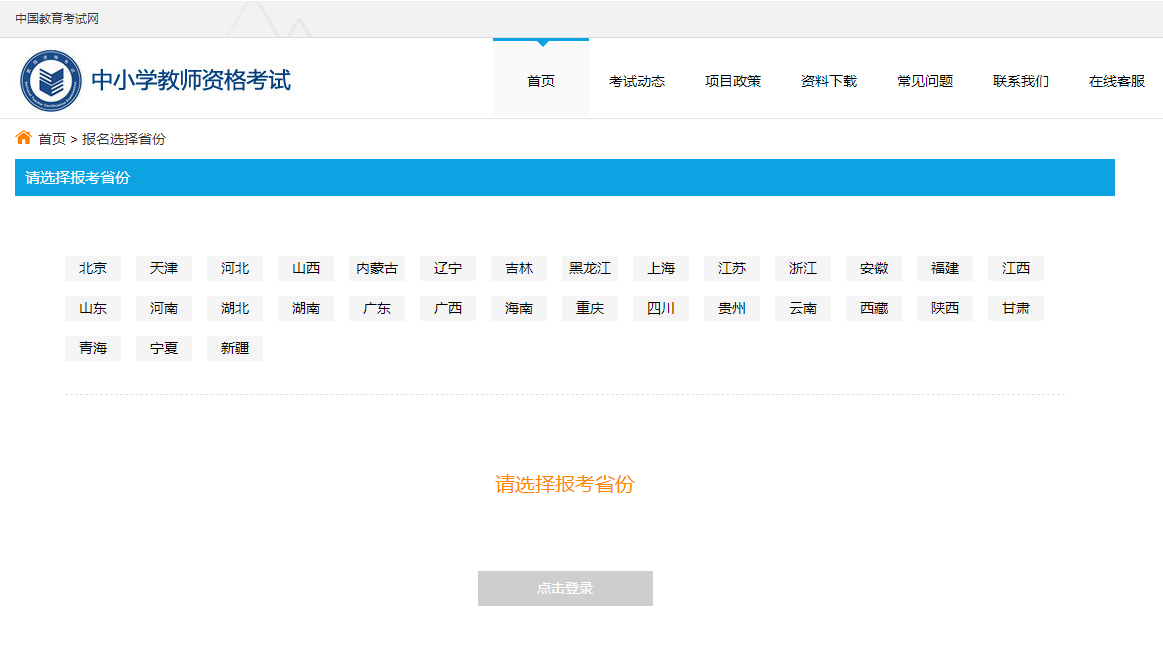Select province 黑龙江
This screenshot has width=1163, height=661.
tap(590, 268)
